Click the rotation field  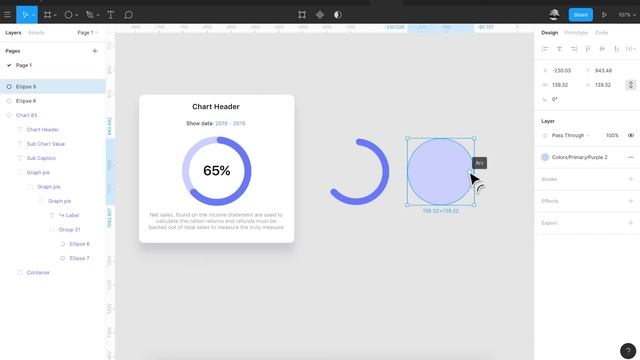tap(554, 99)
